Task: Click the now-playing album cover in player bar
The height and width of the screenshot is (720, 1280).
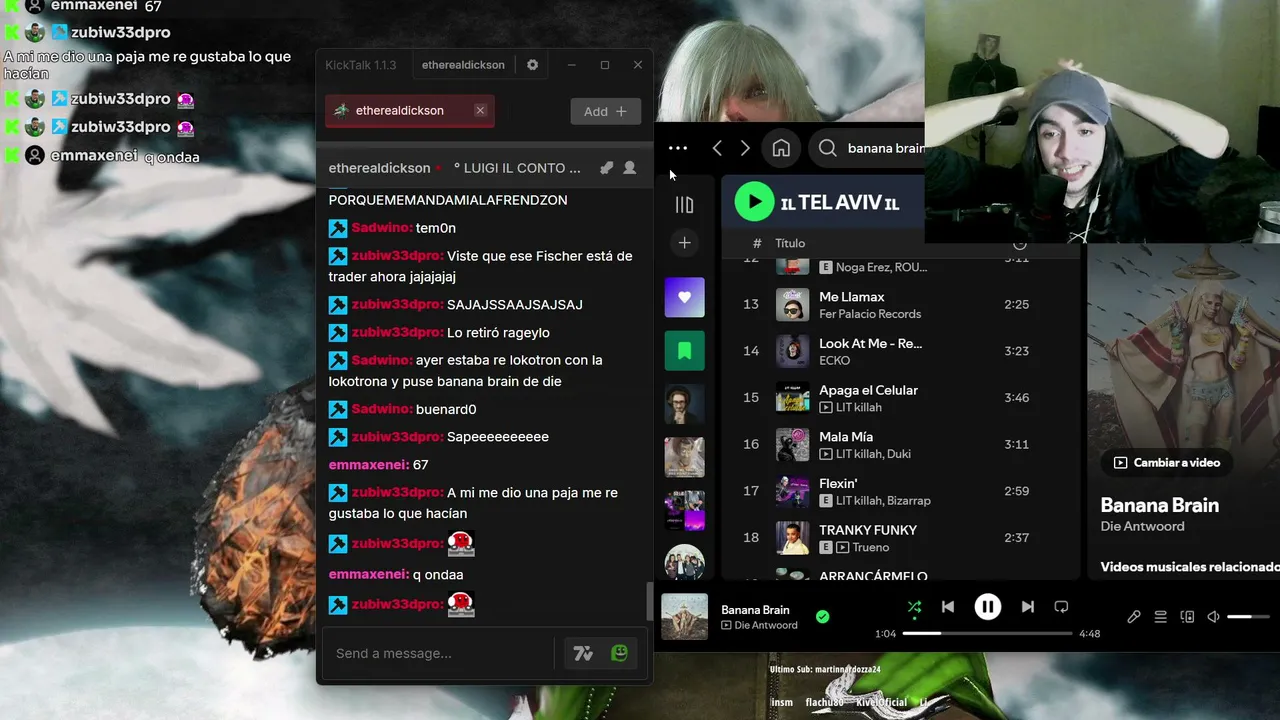Action: (x=685, y=617)
